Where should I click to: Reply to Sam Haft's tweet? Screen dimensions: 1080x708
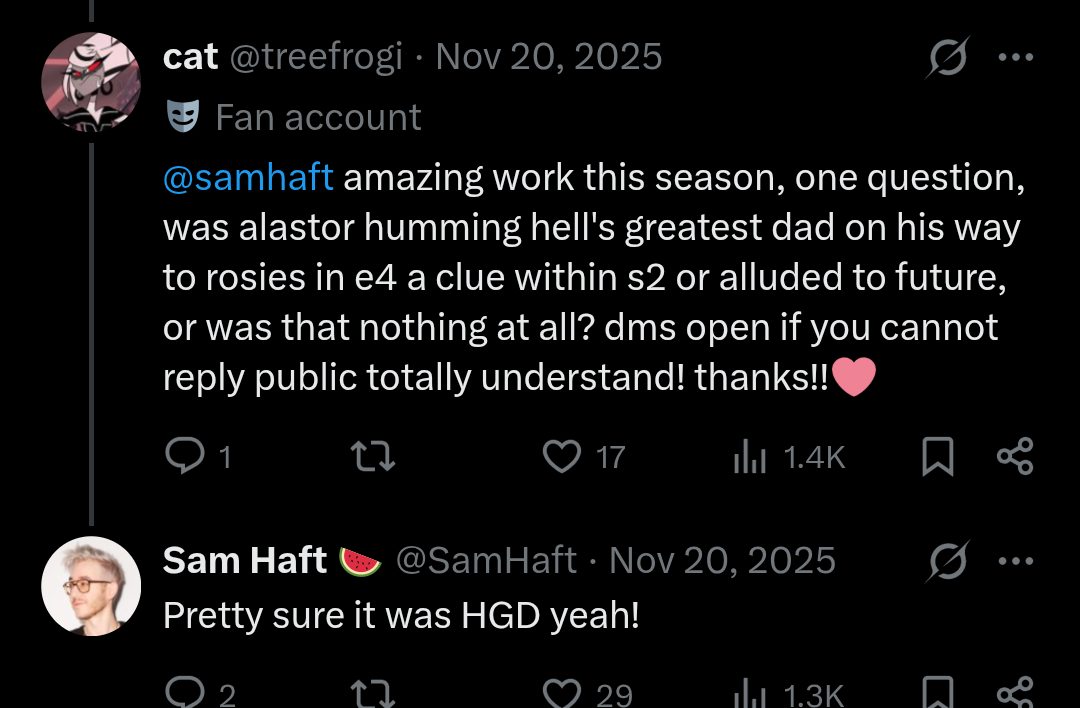point(185,693)
